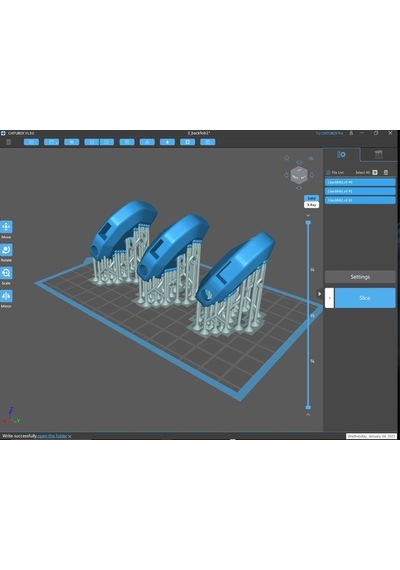Click the arrow above the view cube
400x570 pixels.
pos(299,162)
